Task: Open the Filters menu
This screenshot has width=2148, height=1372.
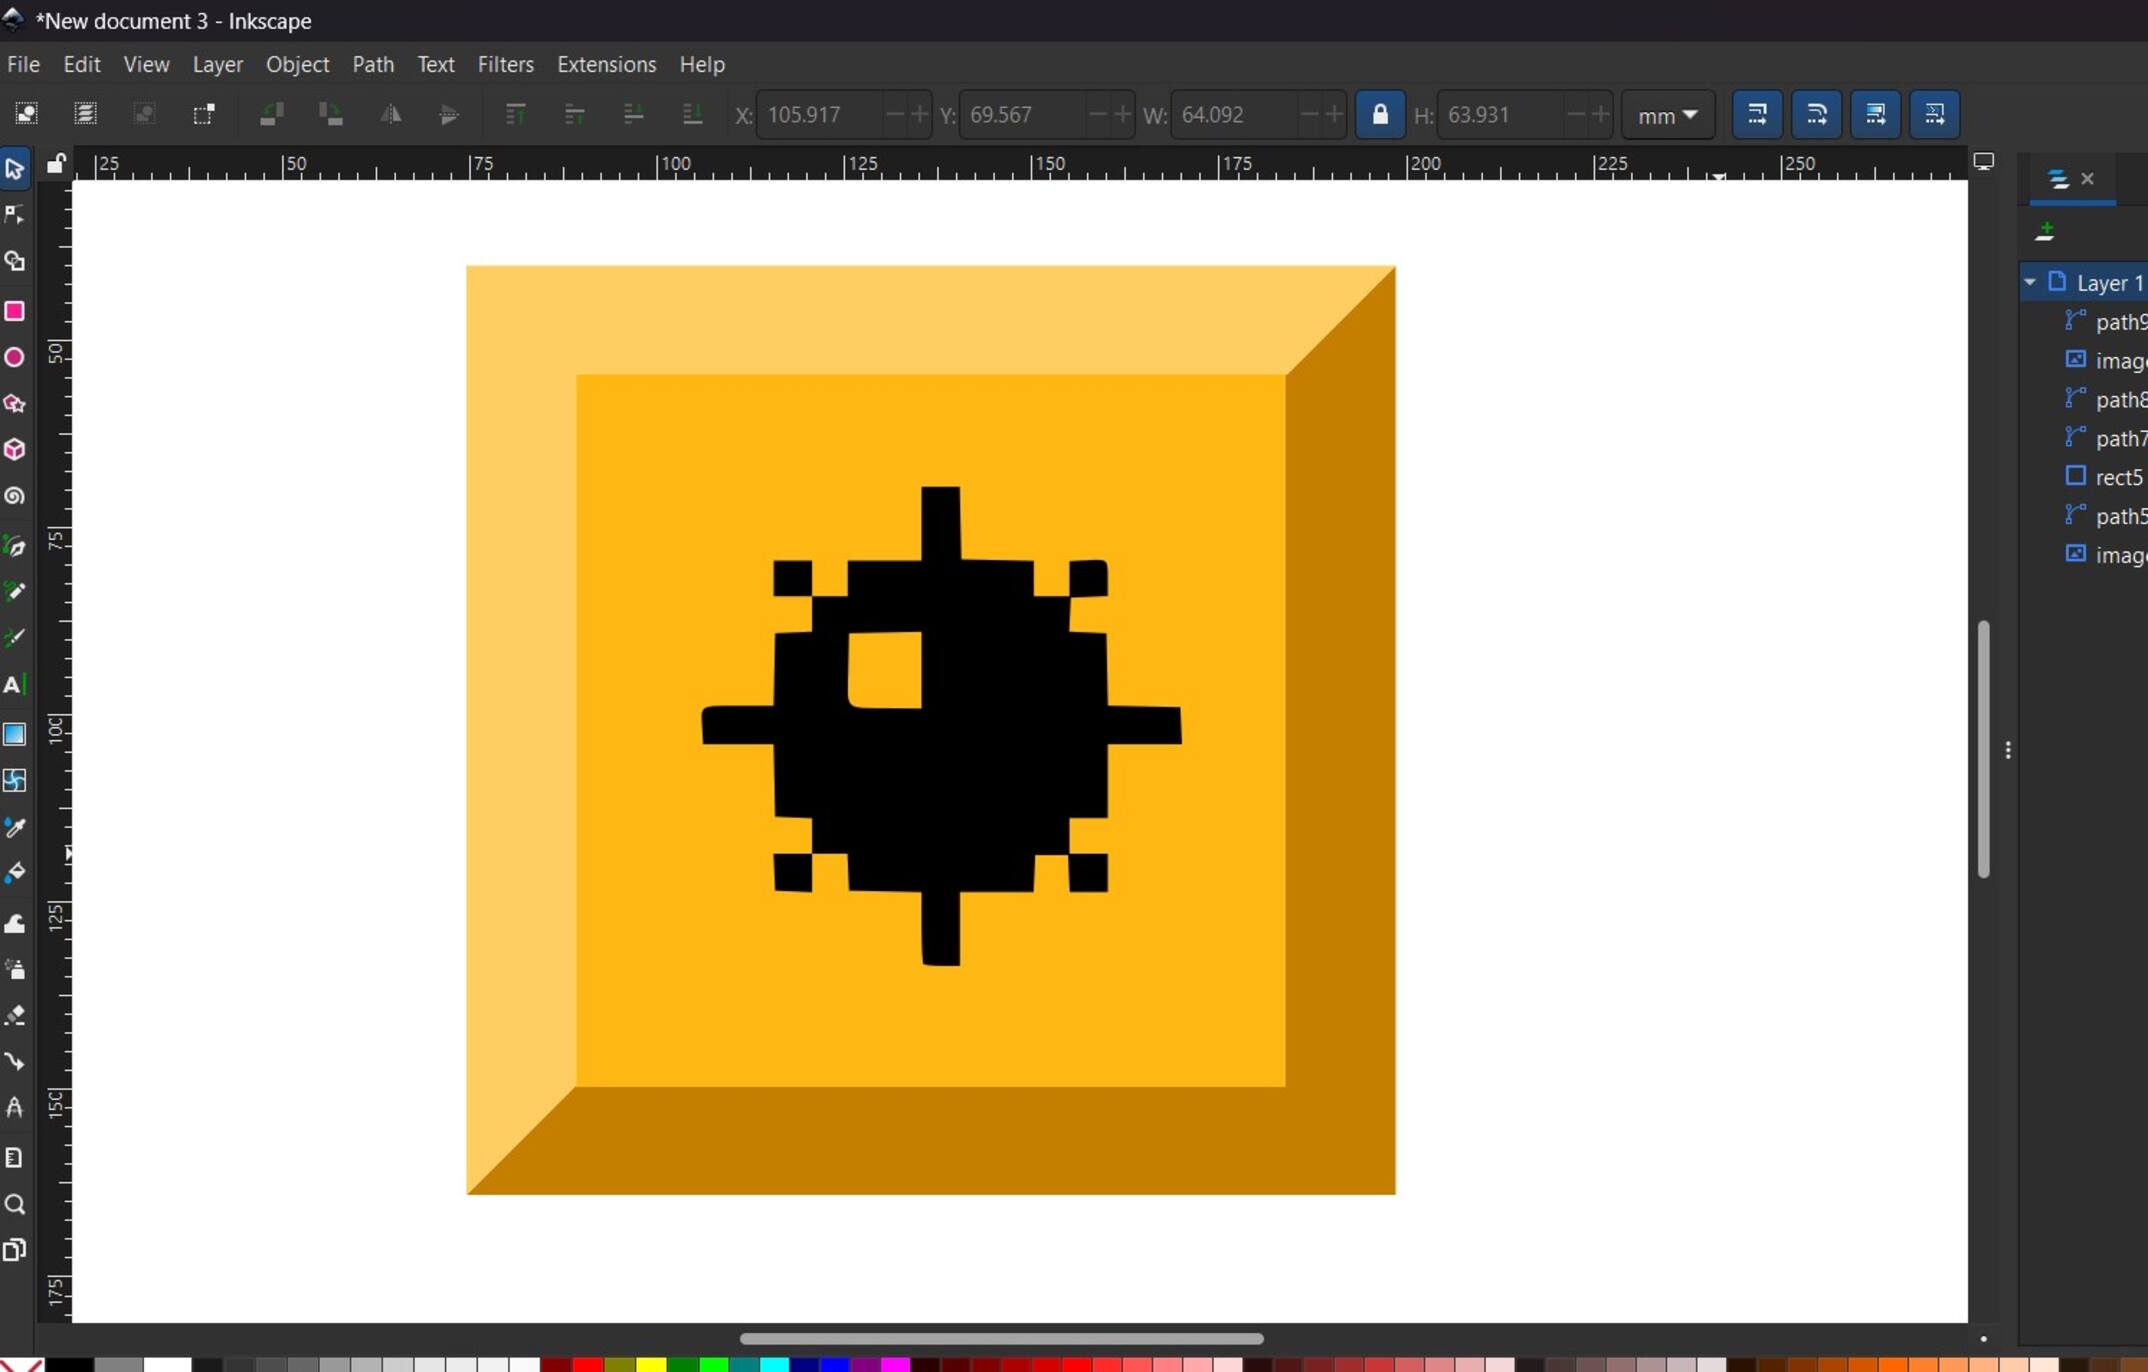Action: tap(505, 64)
